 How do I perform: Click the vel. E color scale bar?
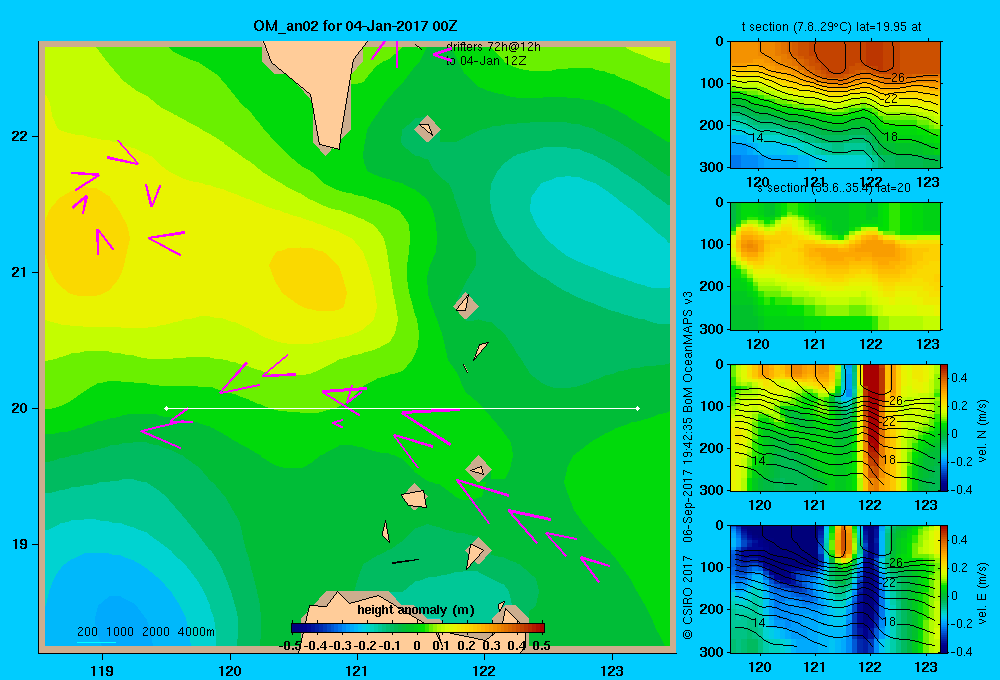click(944, 589)
